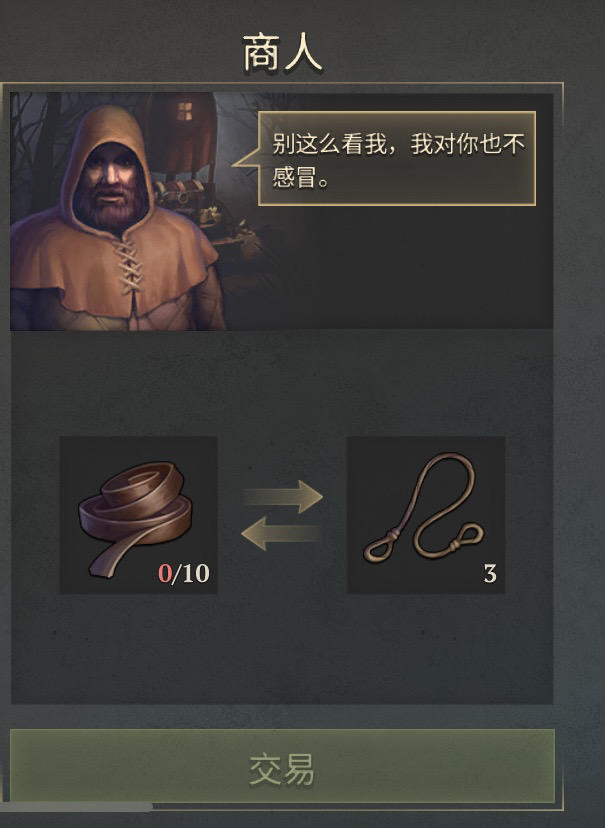Click the 交易 trade button
This screenshot has height=828, width=605.
282,767
